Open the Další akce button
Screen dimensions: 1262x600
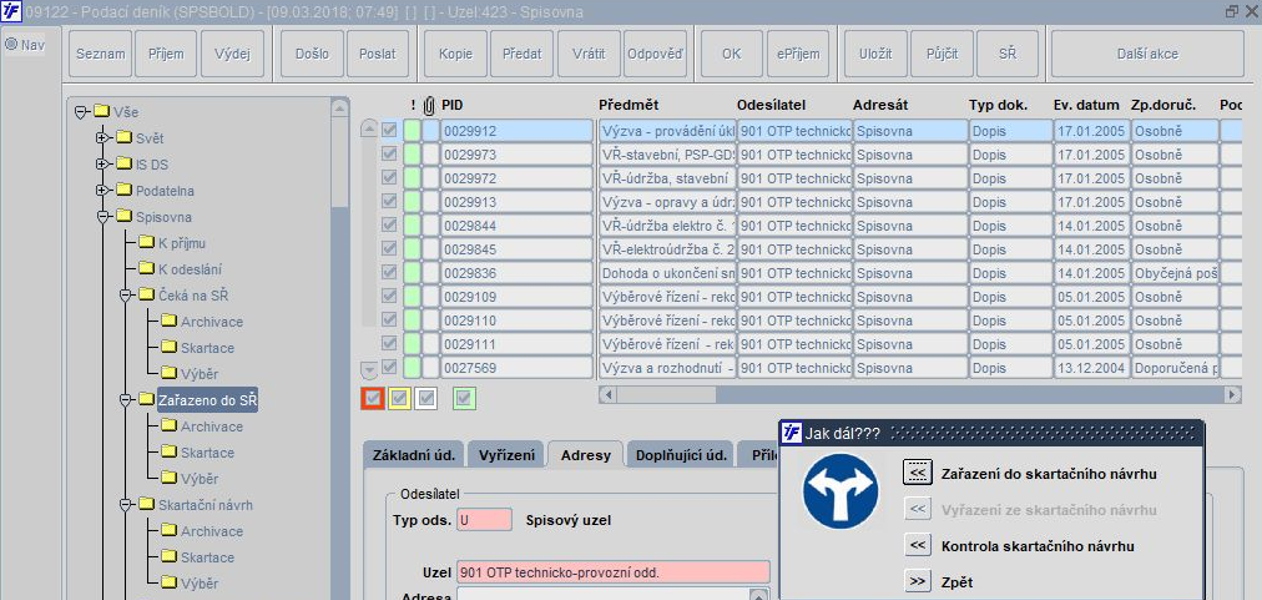1148,54
